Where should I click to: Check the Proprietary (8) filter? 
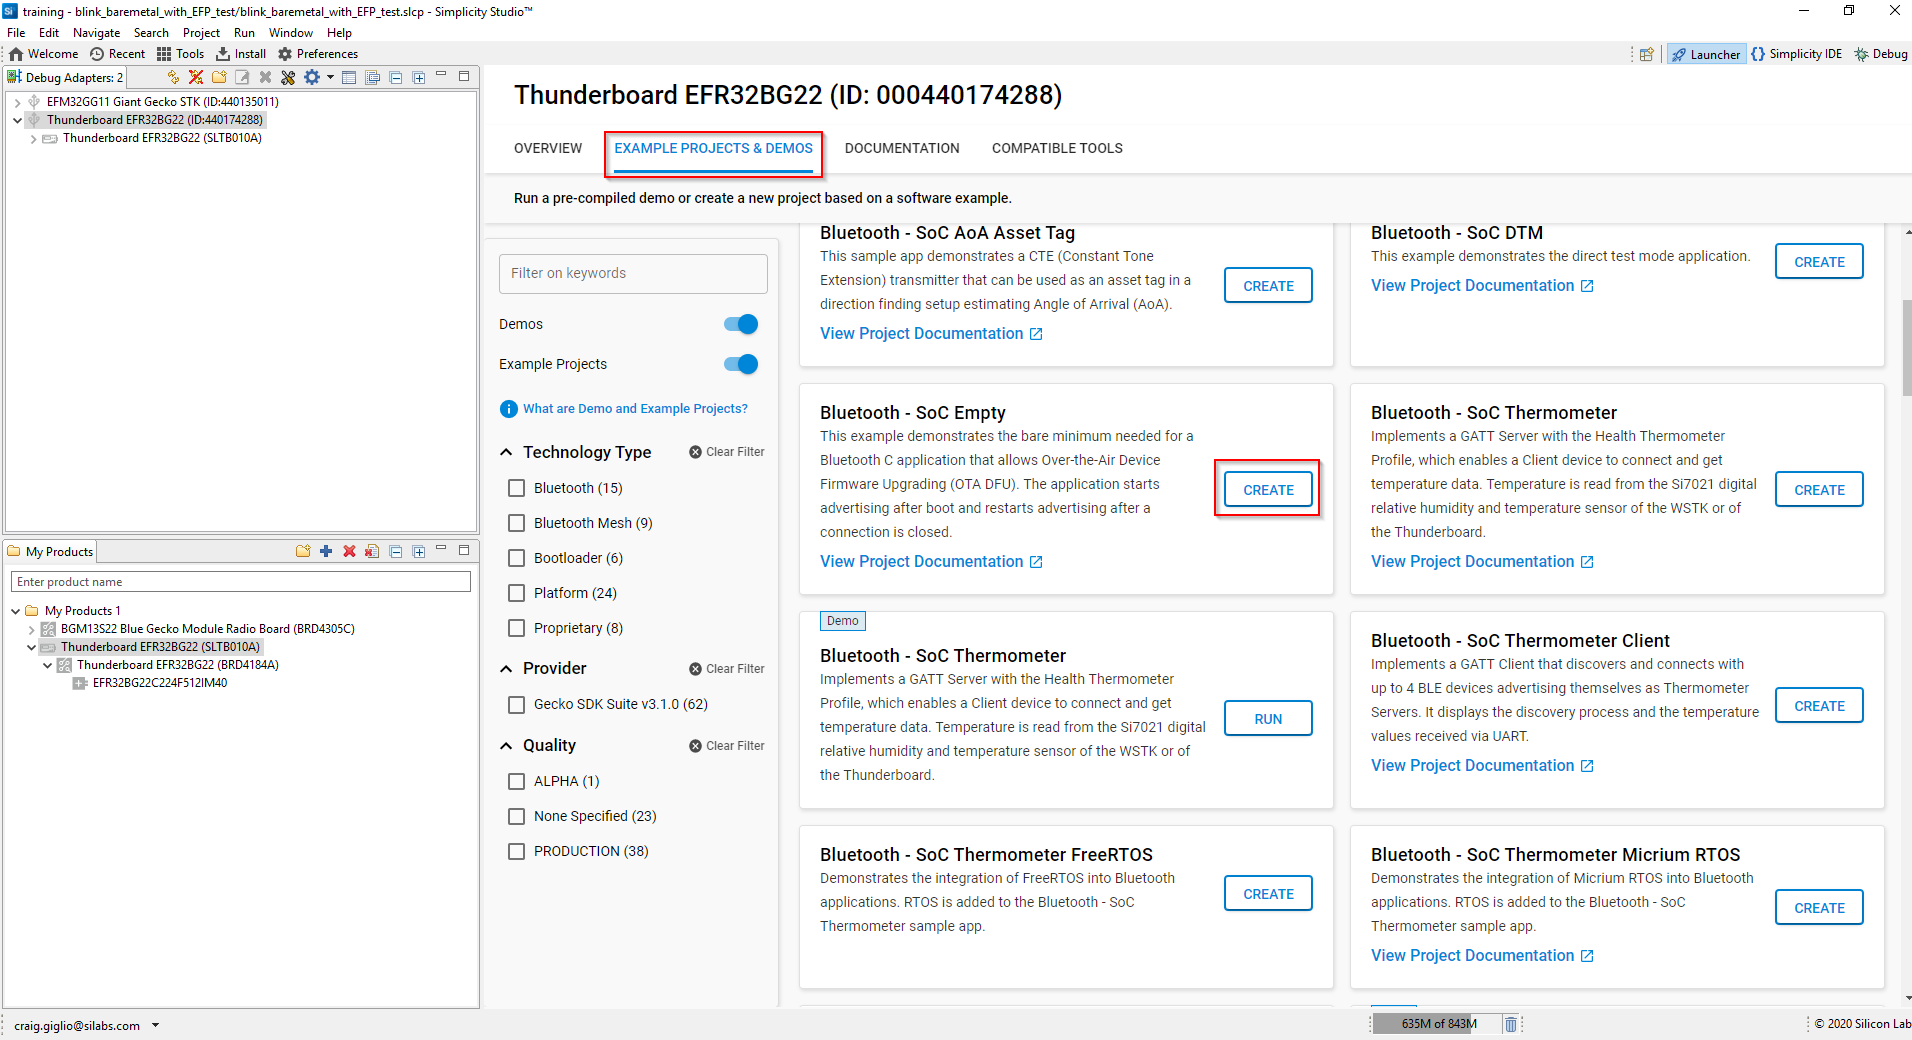tap(517, 628)
